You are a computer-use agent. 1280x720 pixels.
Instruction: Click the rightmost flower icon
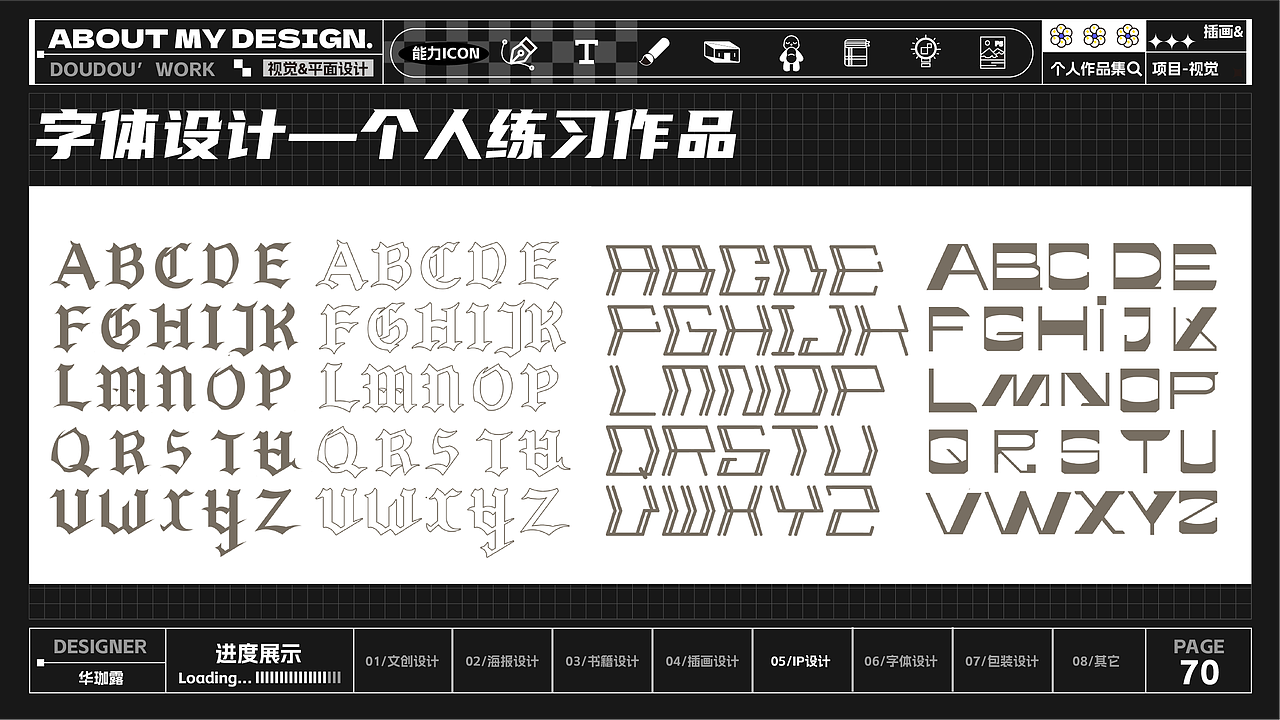(x=1128, y=37)
